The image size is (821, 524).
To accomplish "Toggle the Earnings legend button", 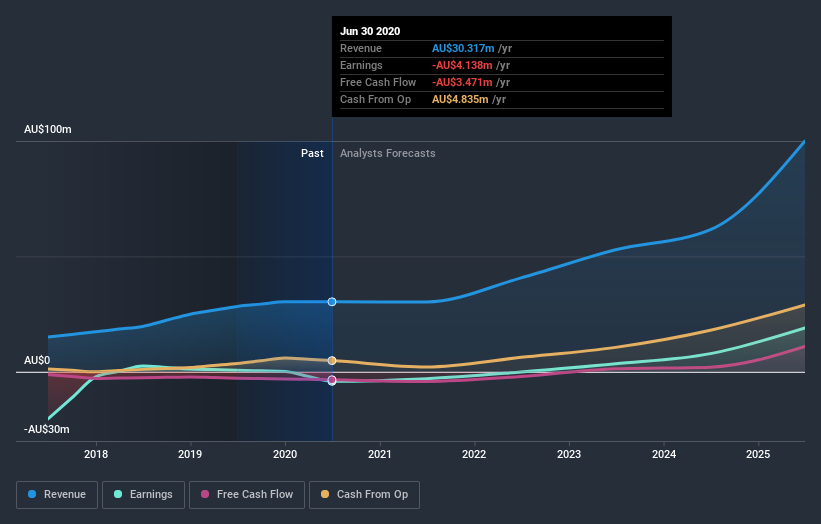I will coord(143,495).
